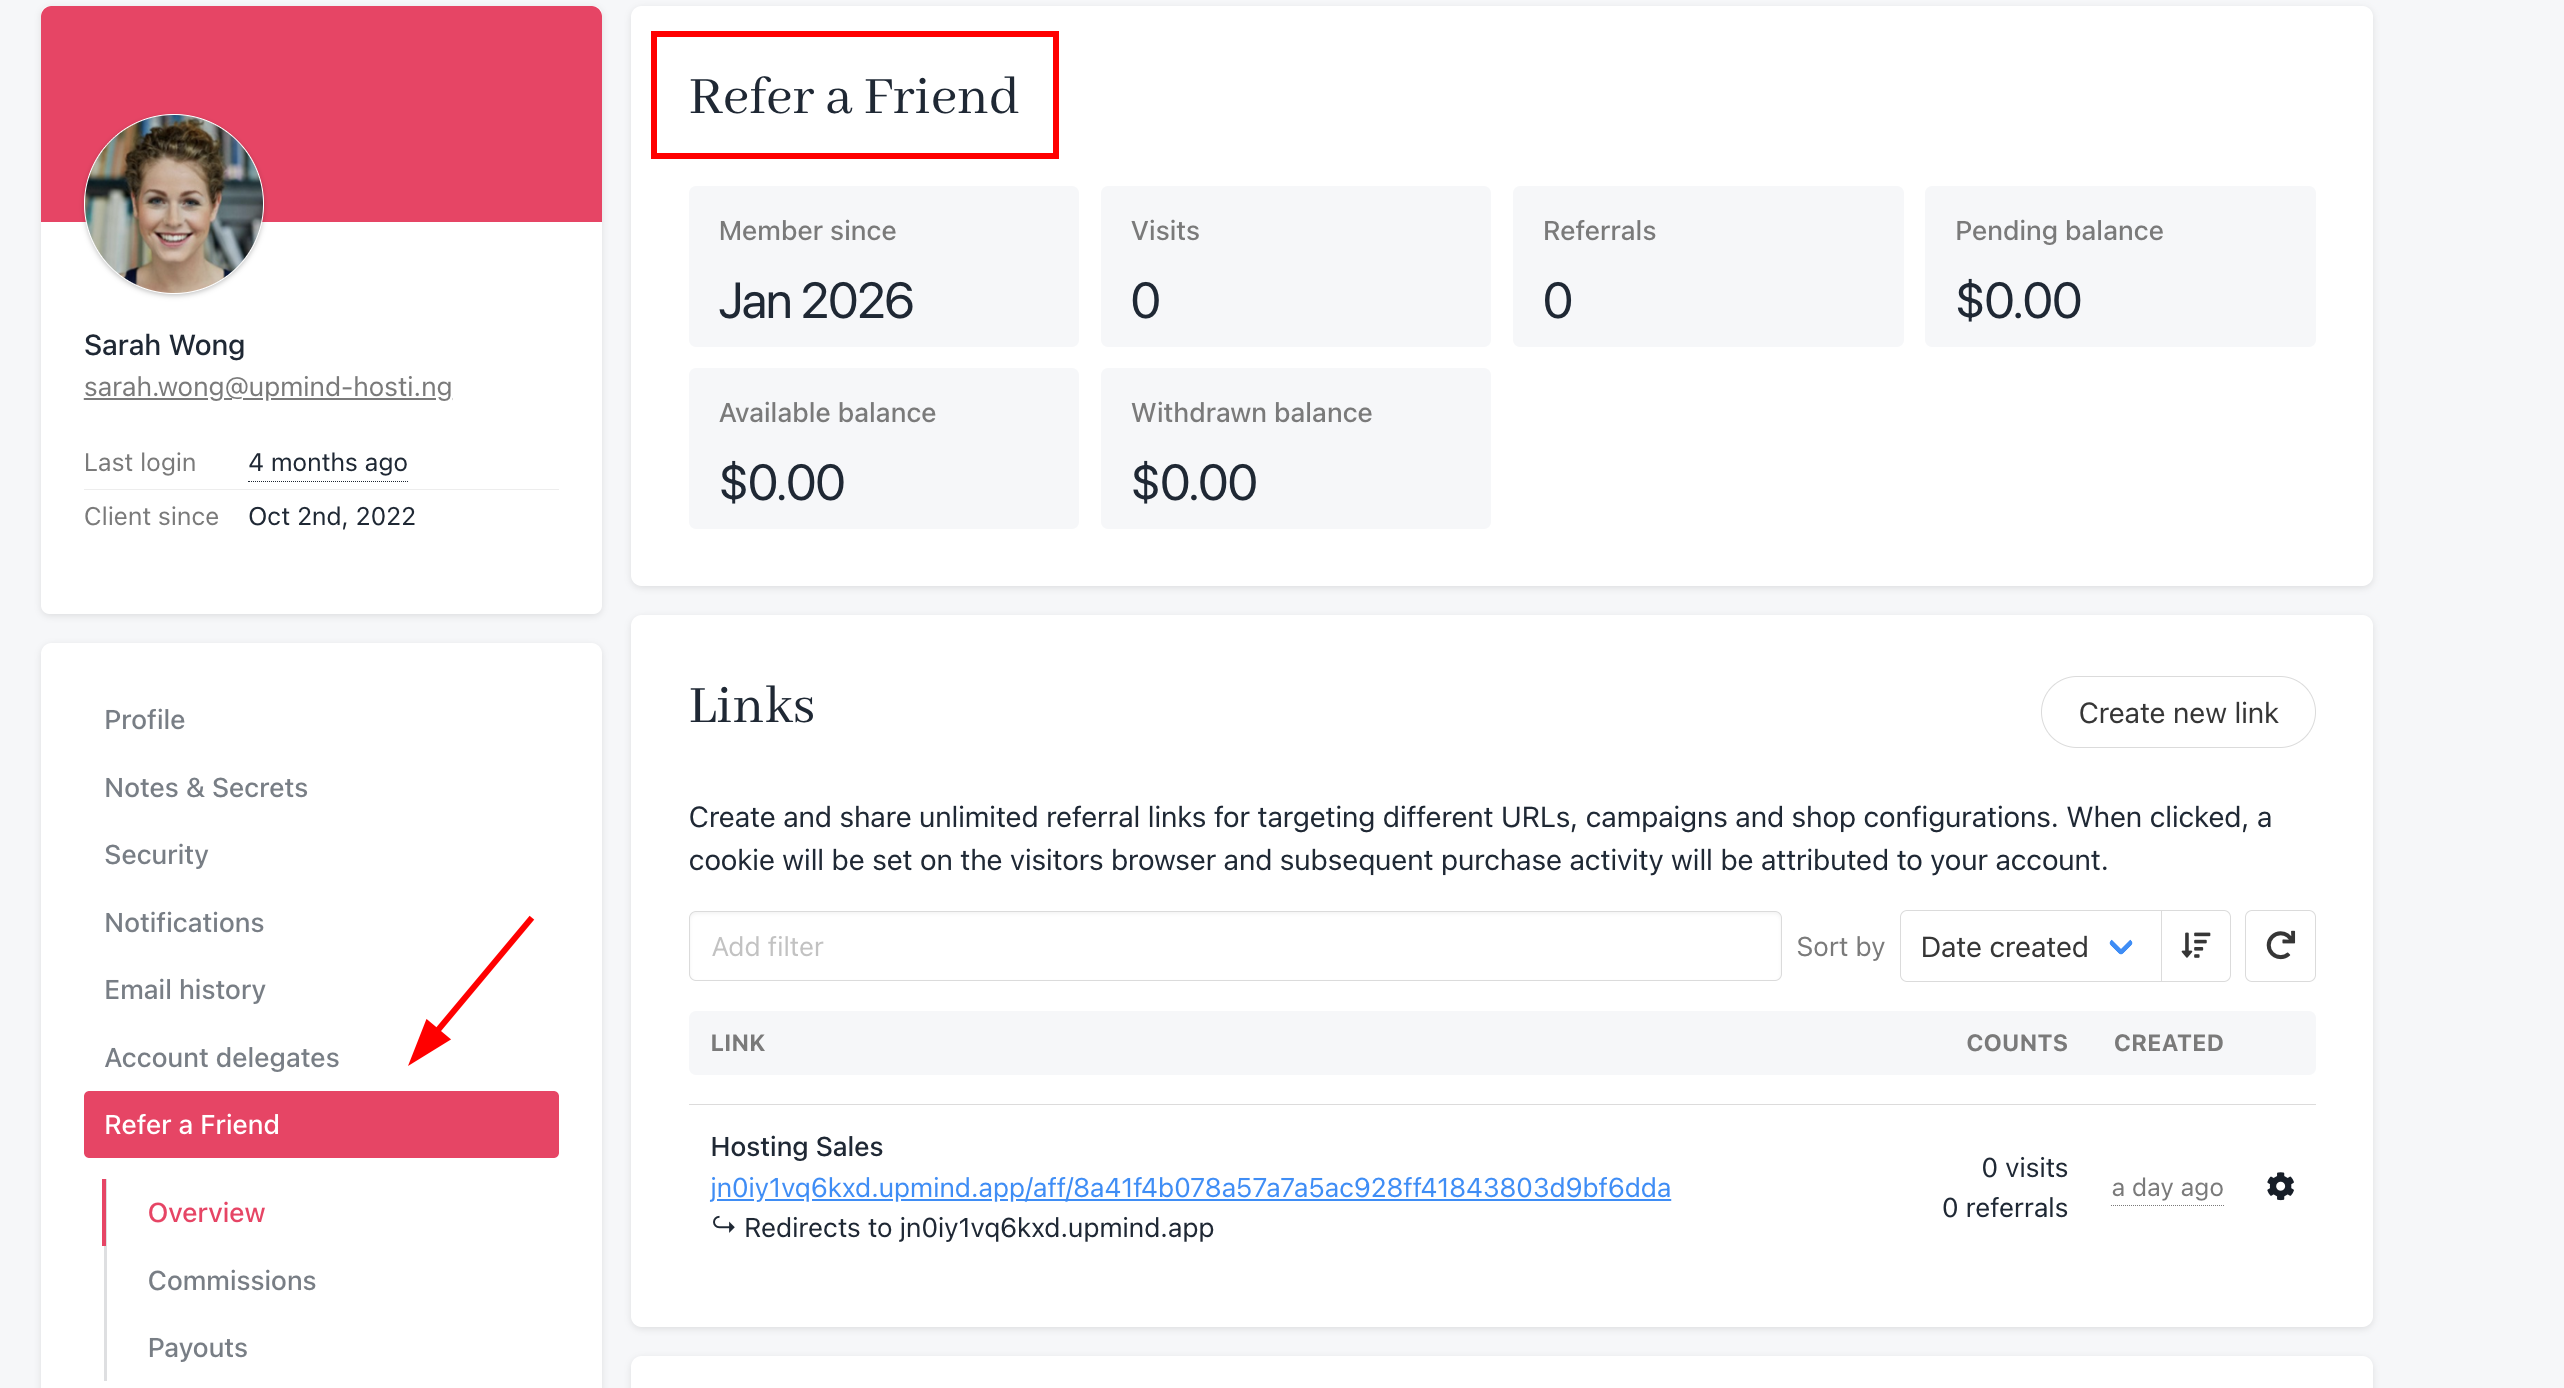Click Sarah Wong's profile avatar
The image size is (2564, 1388).
click(x=174, y=204)
